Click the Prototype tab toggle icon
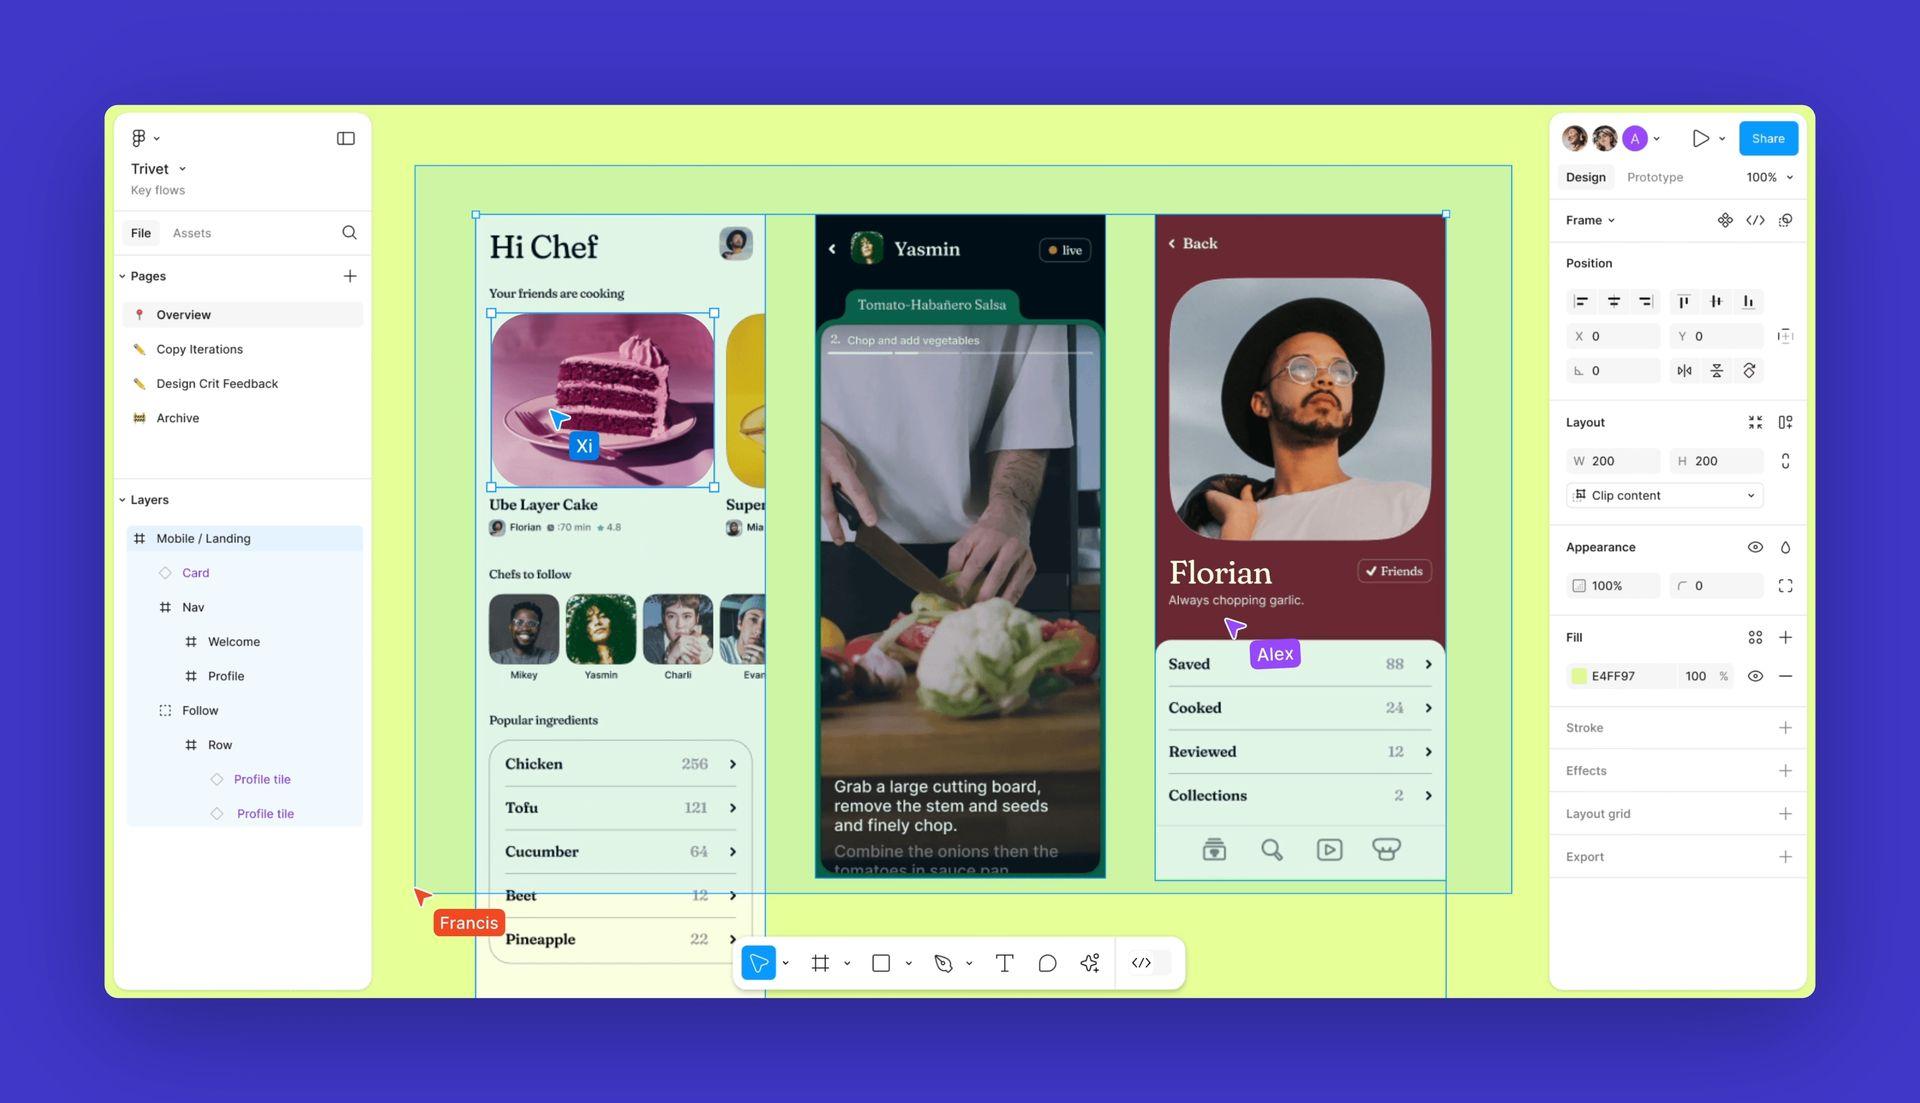Screen dimensions: 1920x1103 coord(1654,177)
